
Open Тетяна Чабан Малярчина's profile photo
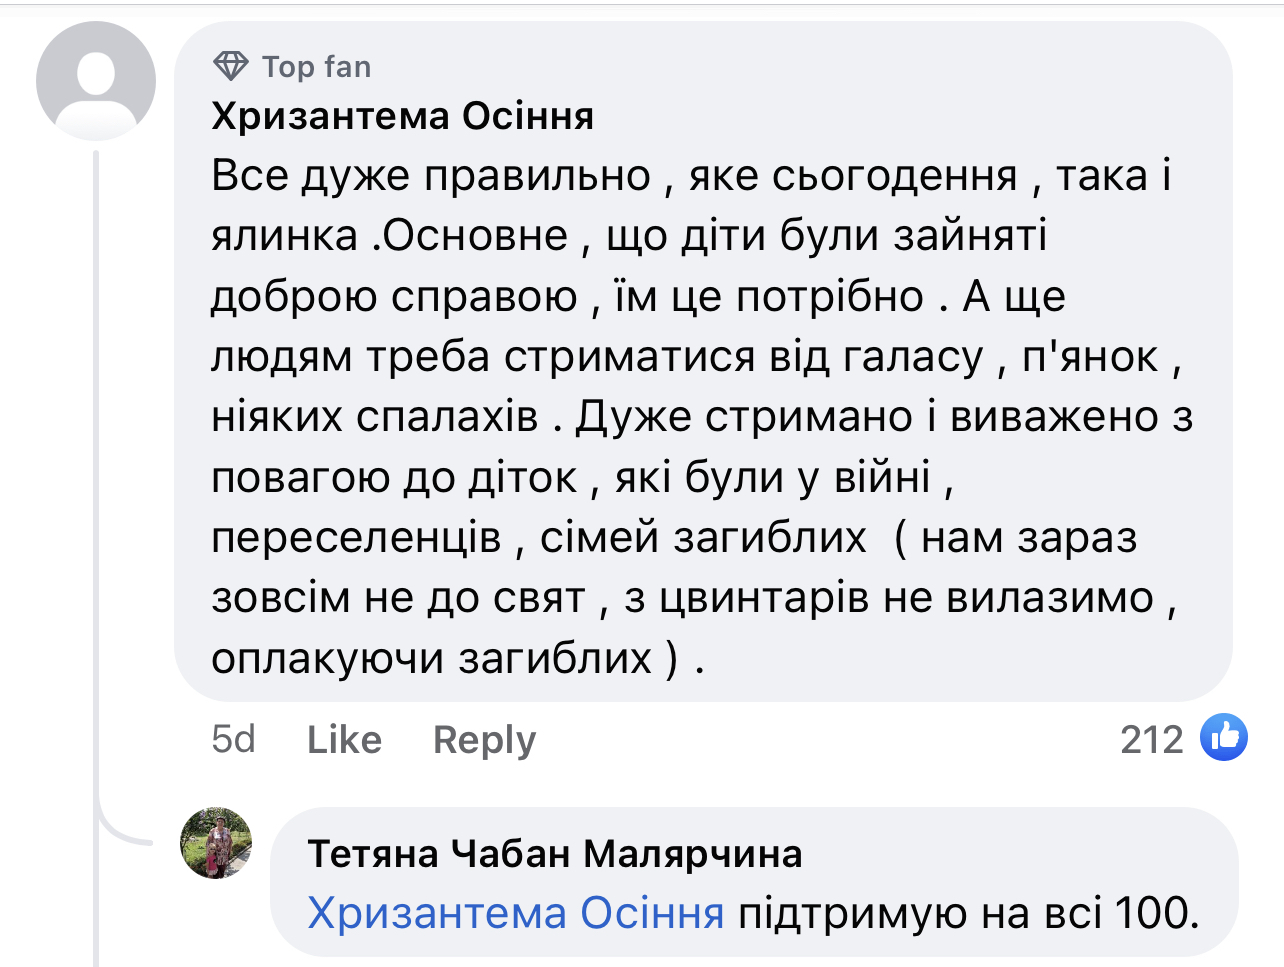click(x=216, y=843)
